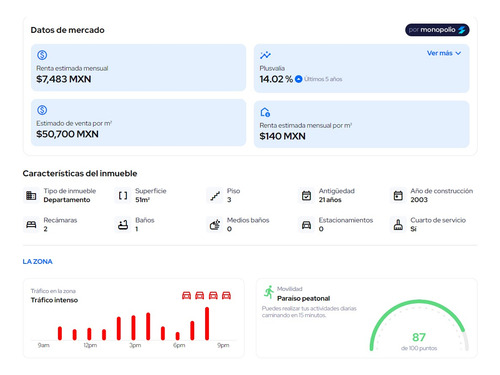This screenshot has height=375, width=500.
Task: Click the Características del inmueble heading
Action: tap(80, 173)
